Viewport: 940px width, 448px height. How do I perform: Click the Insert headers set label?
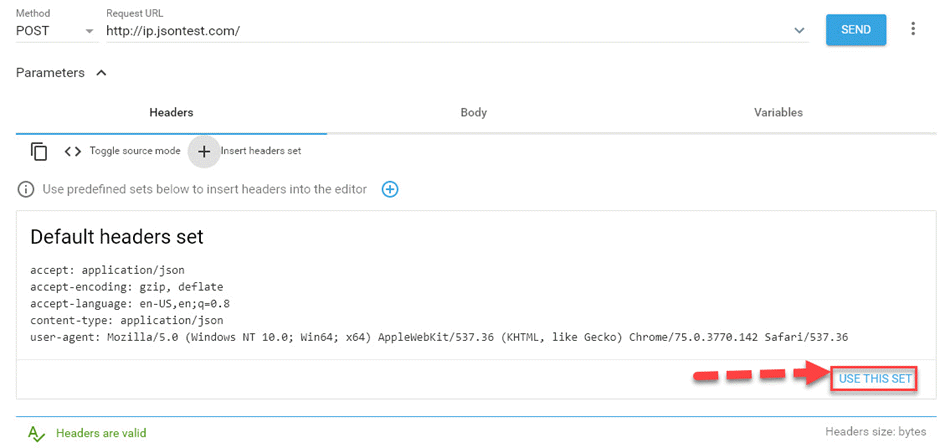[261, 152]
